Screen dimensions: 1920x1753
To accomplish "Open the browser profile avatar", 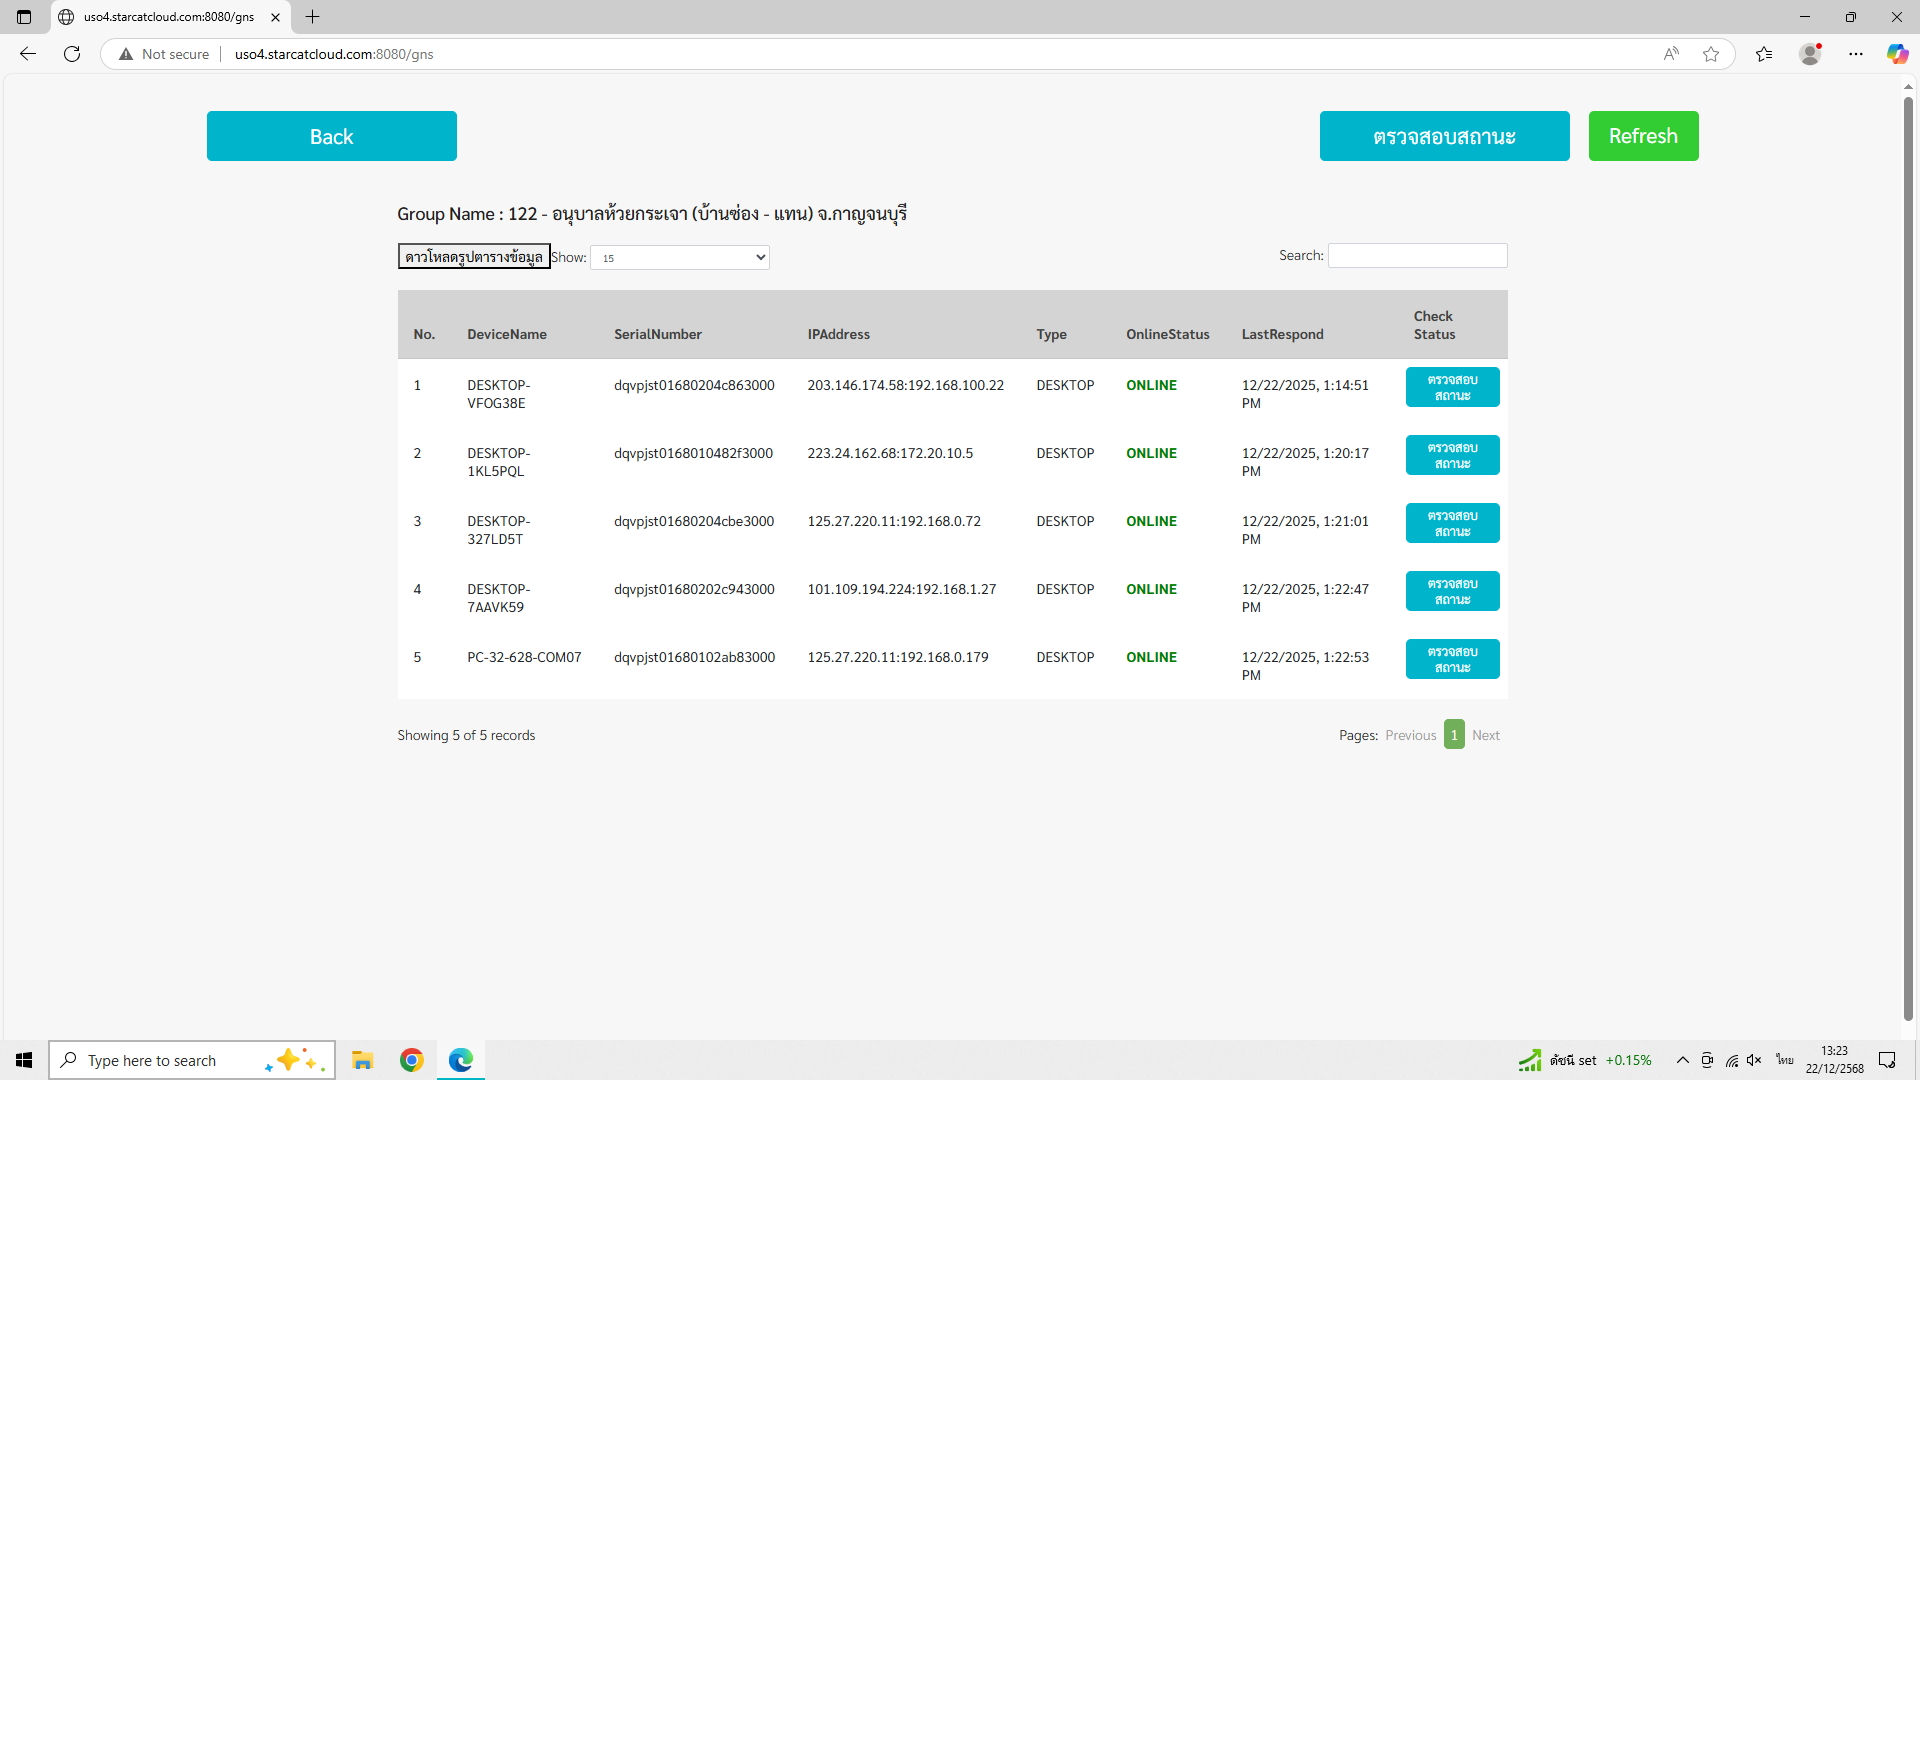I will tap(1810, 54).
